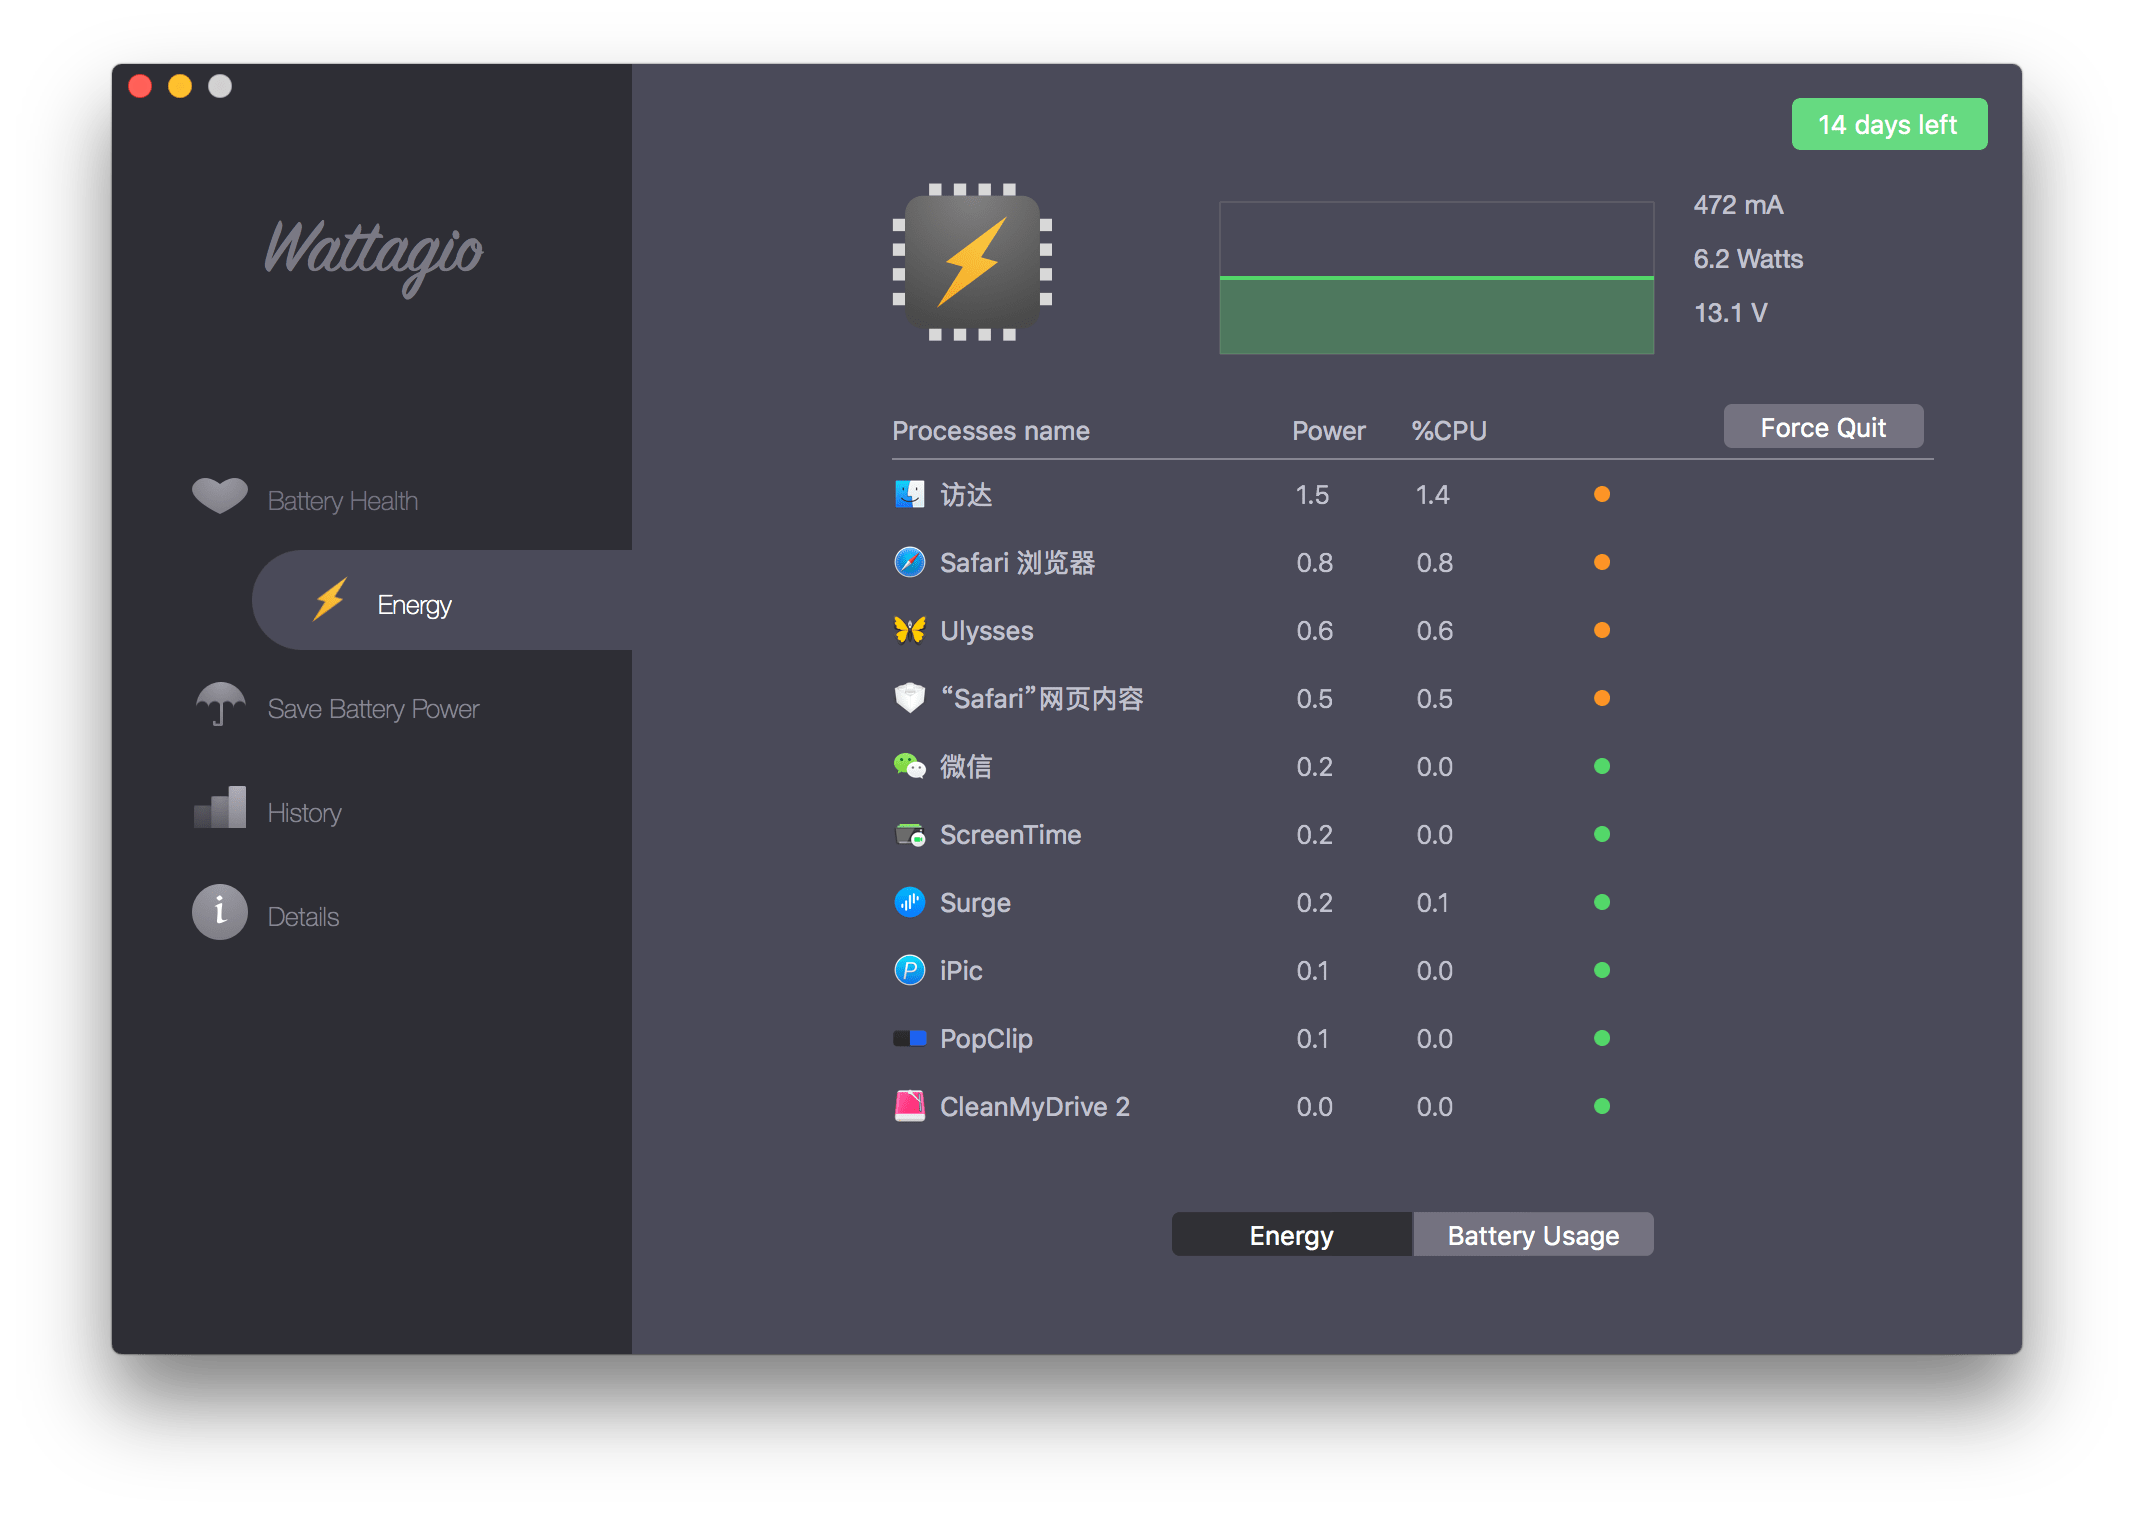Click the 13.1 V reading

(x=1730, y=312)
